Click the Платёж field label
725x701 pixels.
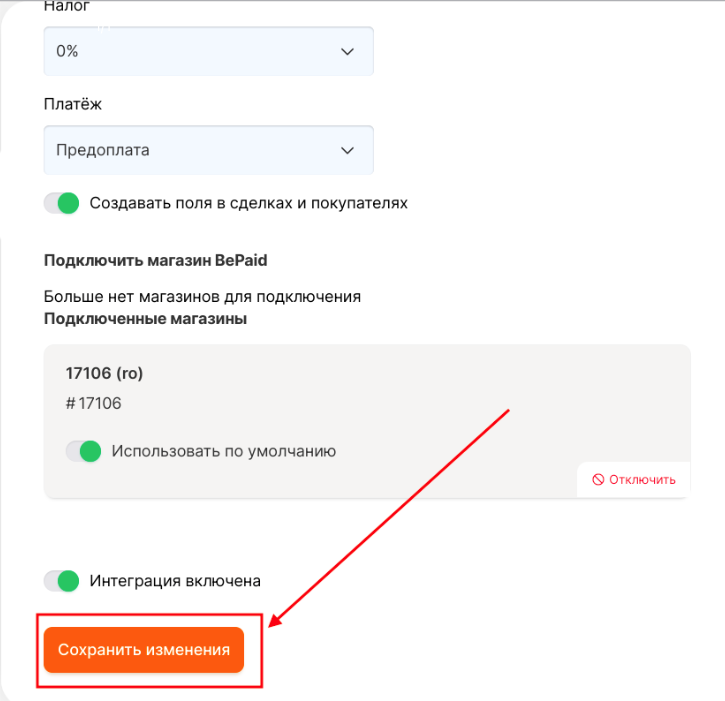pos(73,104)
